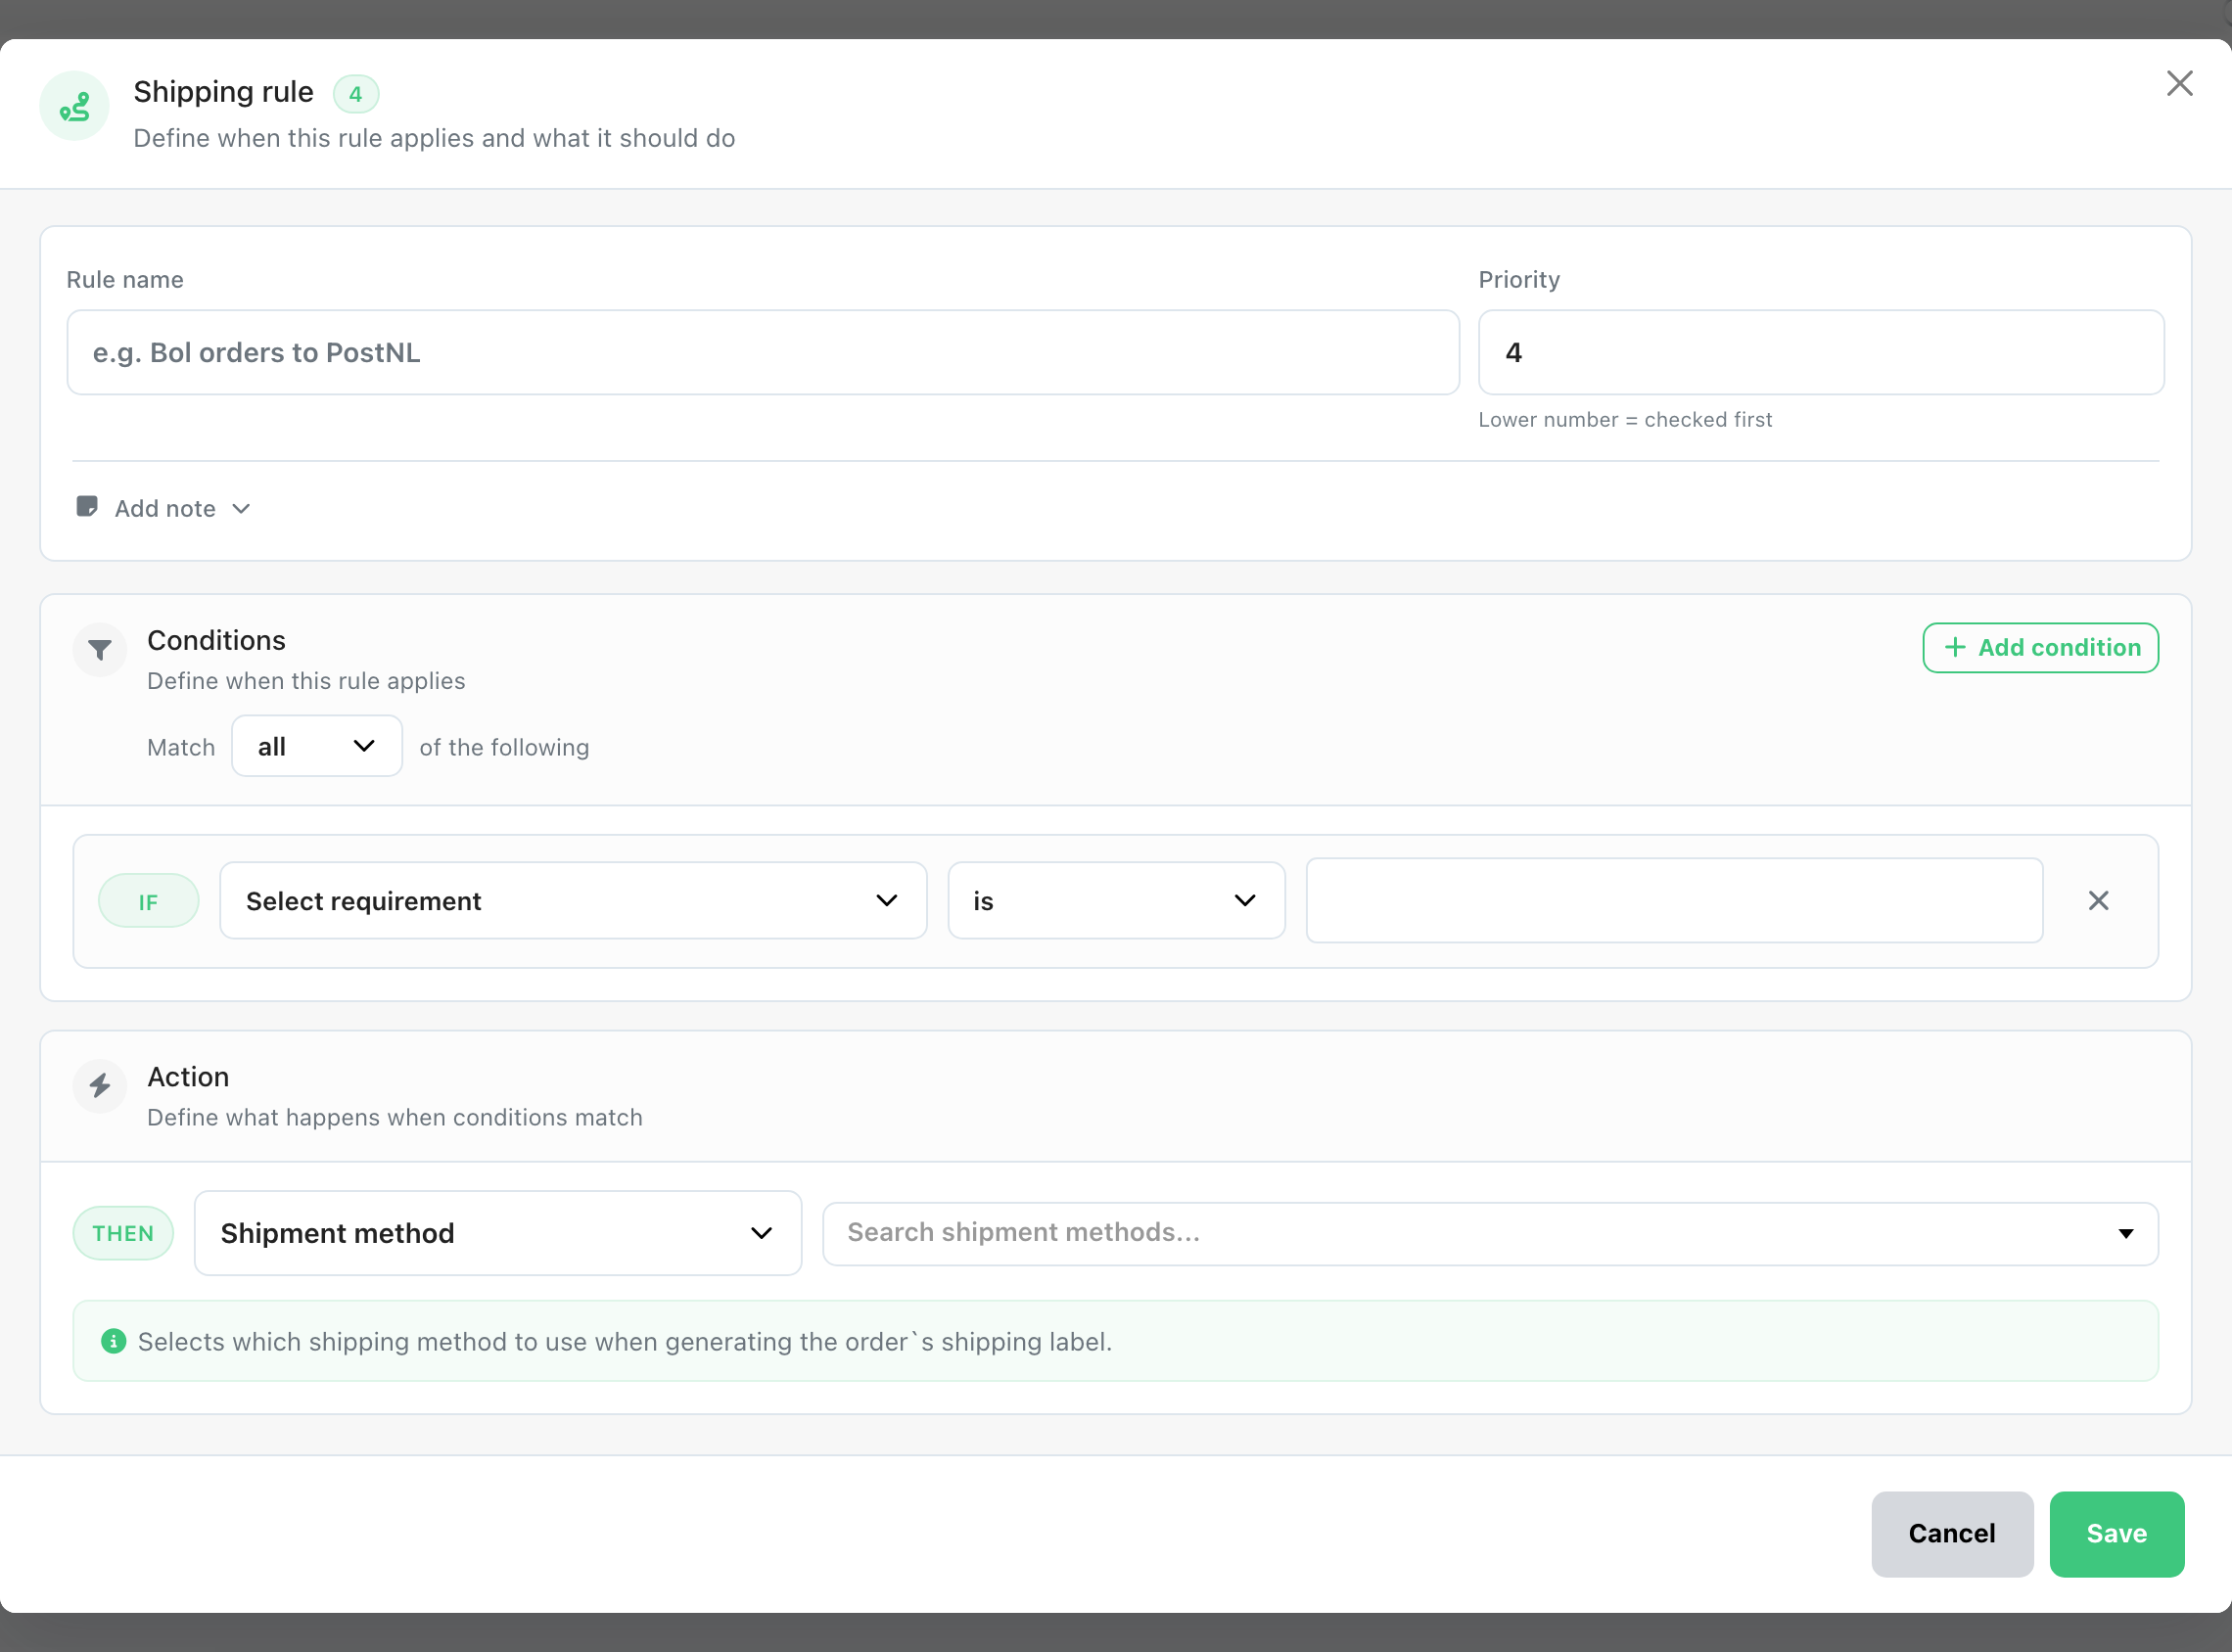The width and height of the screenshot is (2232, 1652).
Task: Open the 'is' operator dropdown
Action: (1116, 901)
